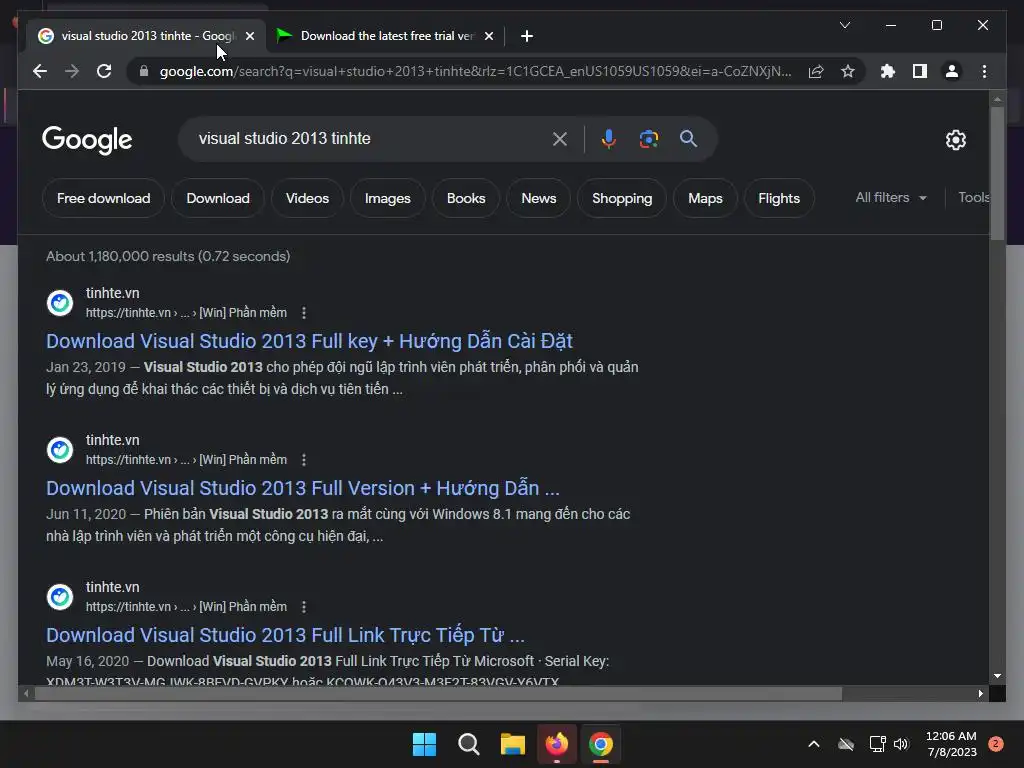Click the tinhte.vn favicon of the third result
The image size is (1024, 768).
pos(59,596)
